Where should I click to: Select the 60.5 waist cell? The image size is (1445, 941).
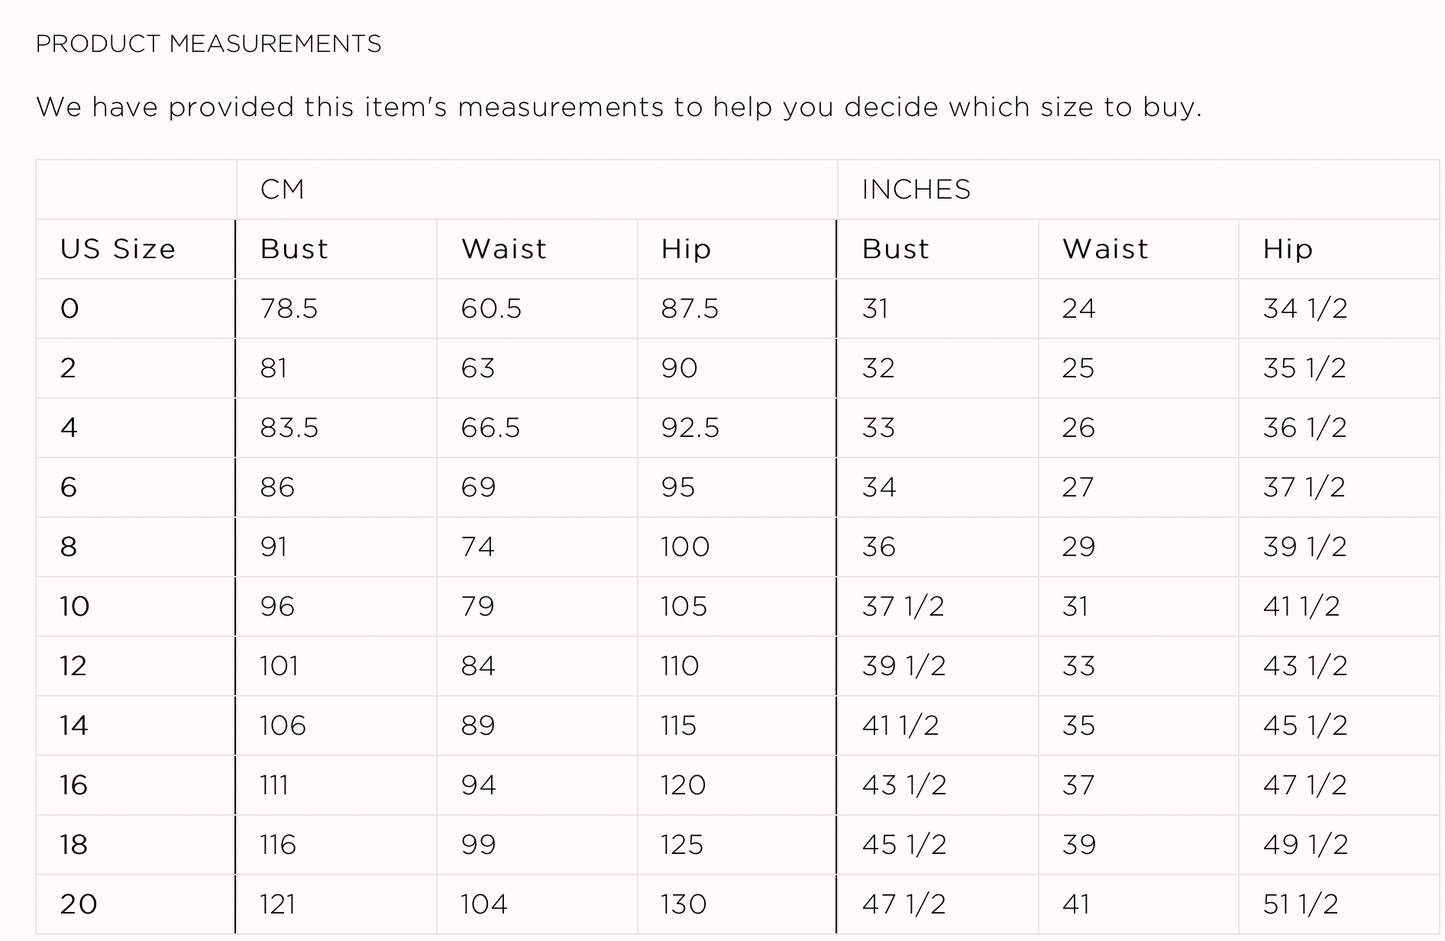pyautogui.click(x=491, y=308)
